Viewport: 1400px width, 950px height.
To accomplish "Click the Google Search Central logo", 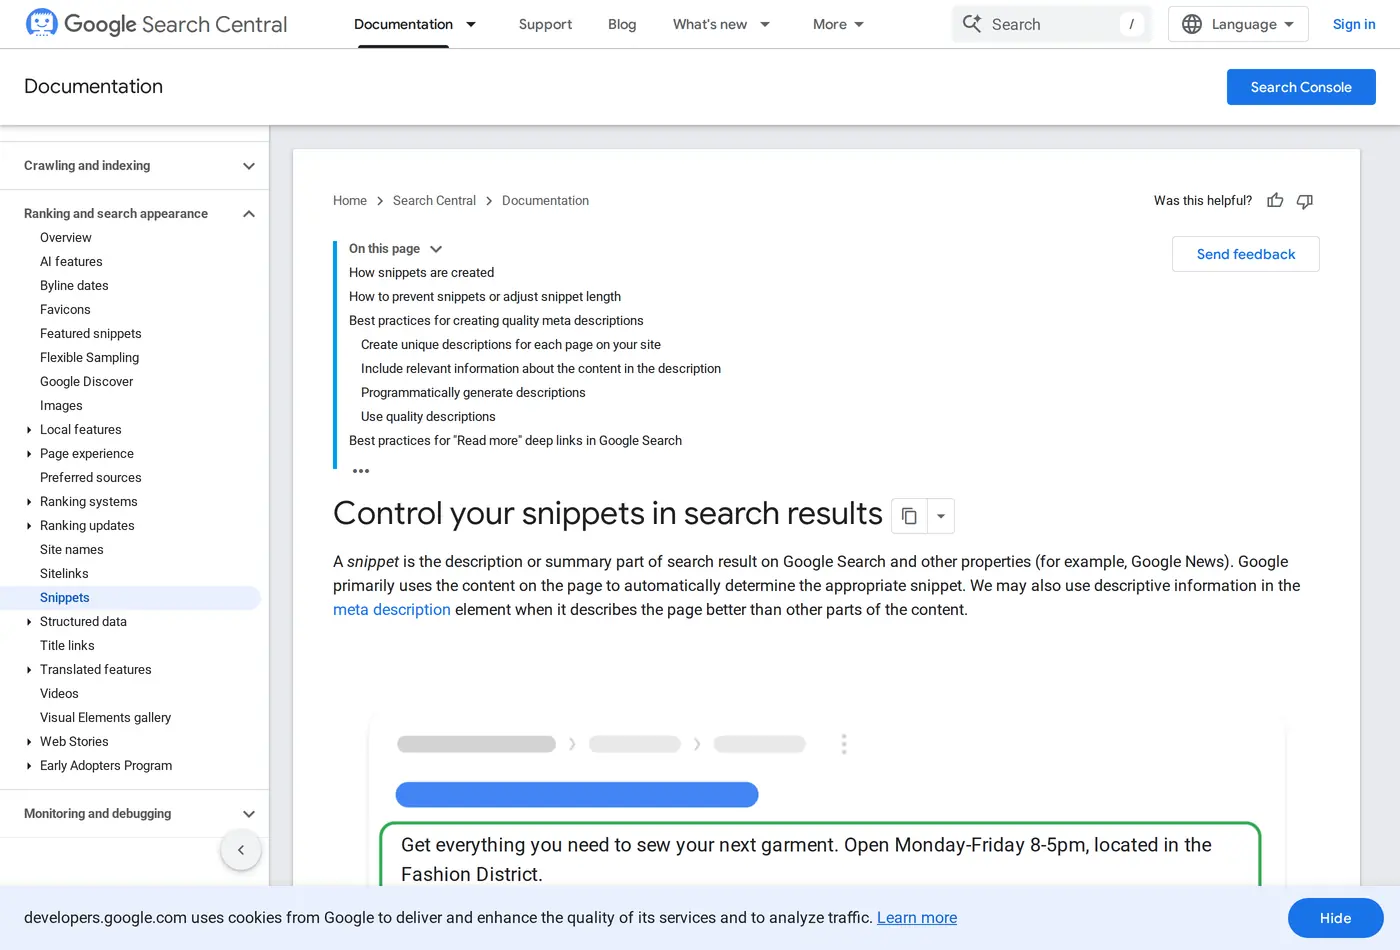I will pyautogui.click(x=156, y=24).
